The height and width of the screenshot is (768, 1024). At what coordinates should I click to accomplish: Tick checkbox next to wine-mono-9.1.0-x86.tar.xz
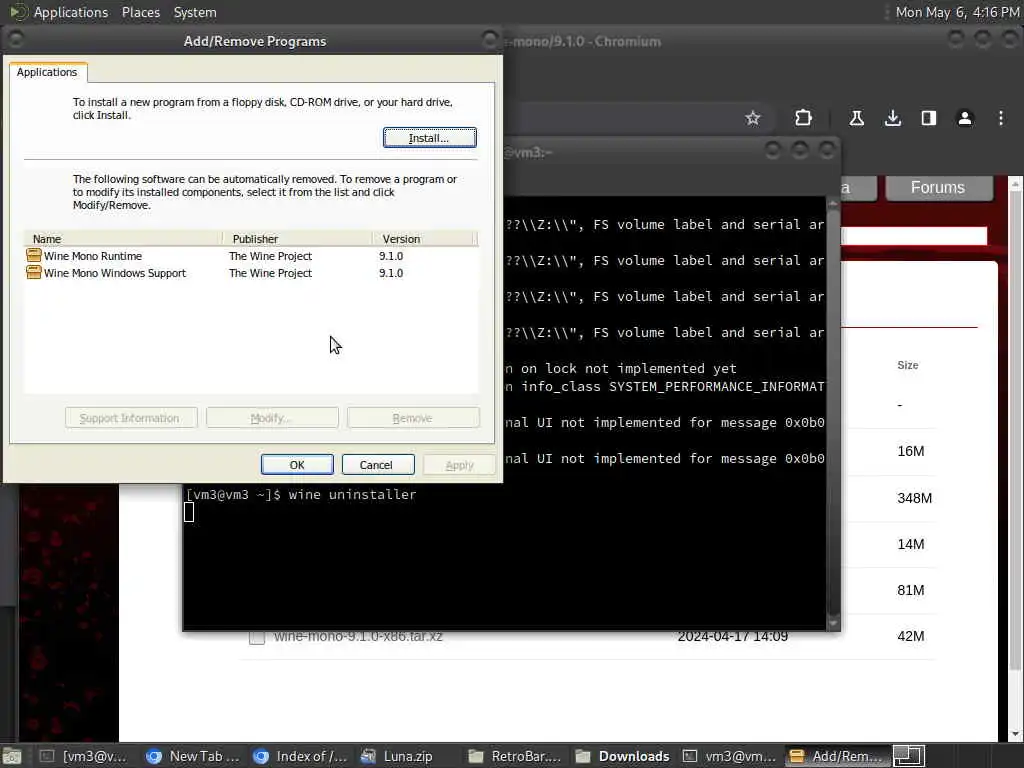[257, 637]
